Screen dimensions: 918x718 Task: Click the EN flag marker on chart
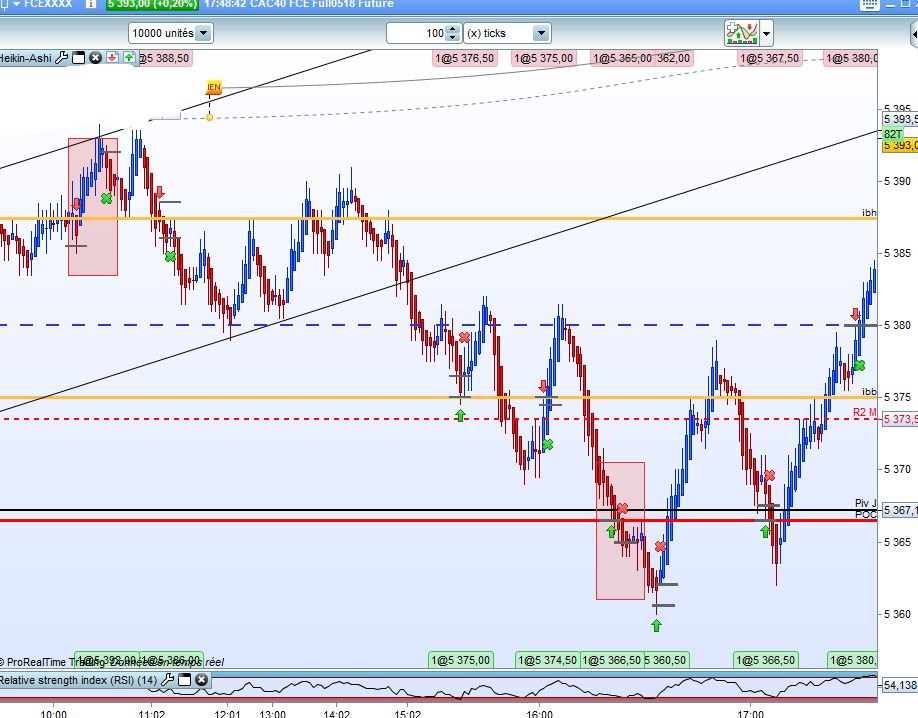click(214, 87)
